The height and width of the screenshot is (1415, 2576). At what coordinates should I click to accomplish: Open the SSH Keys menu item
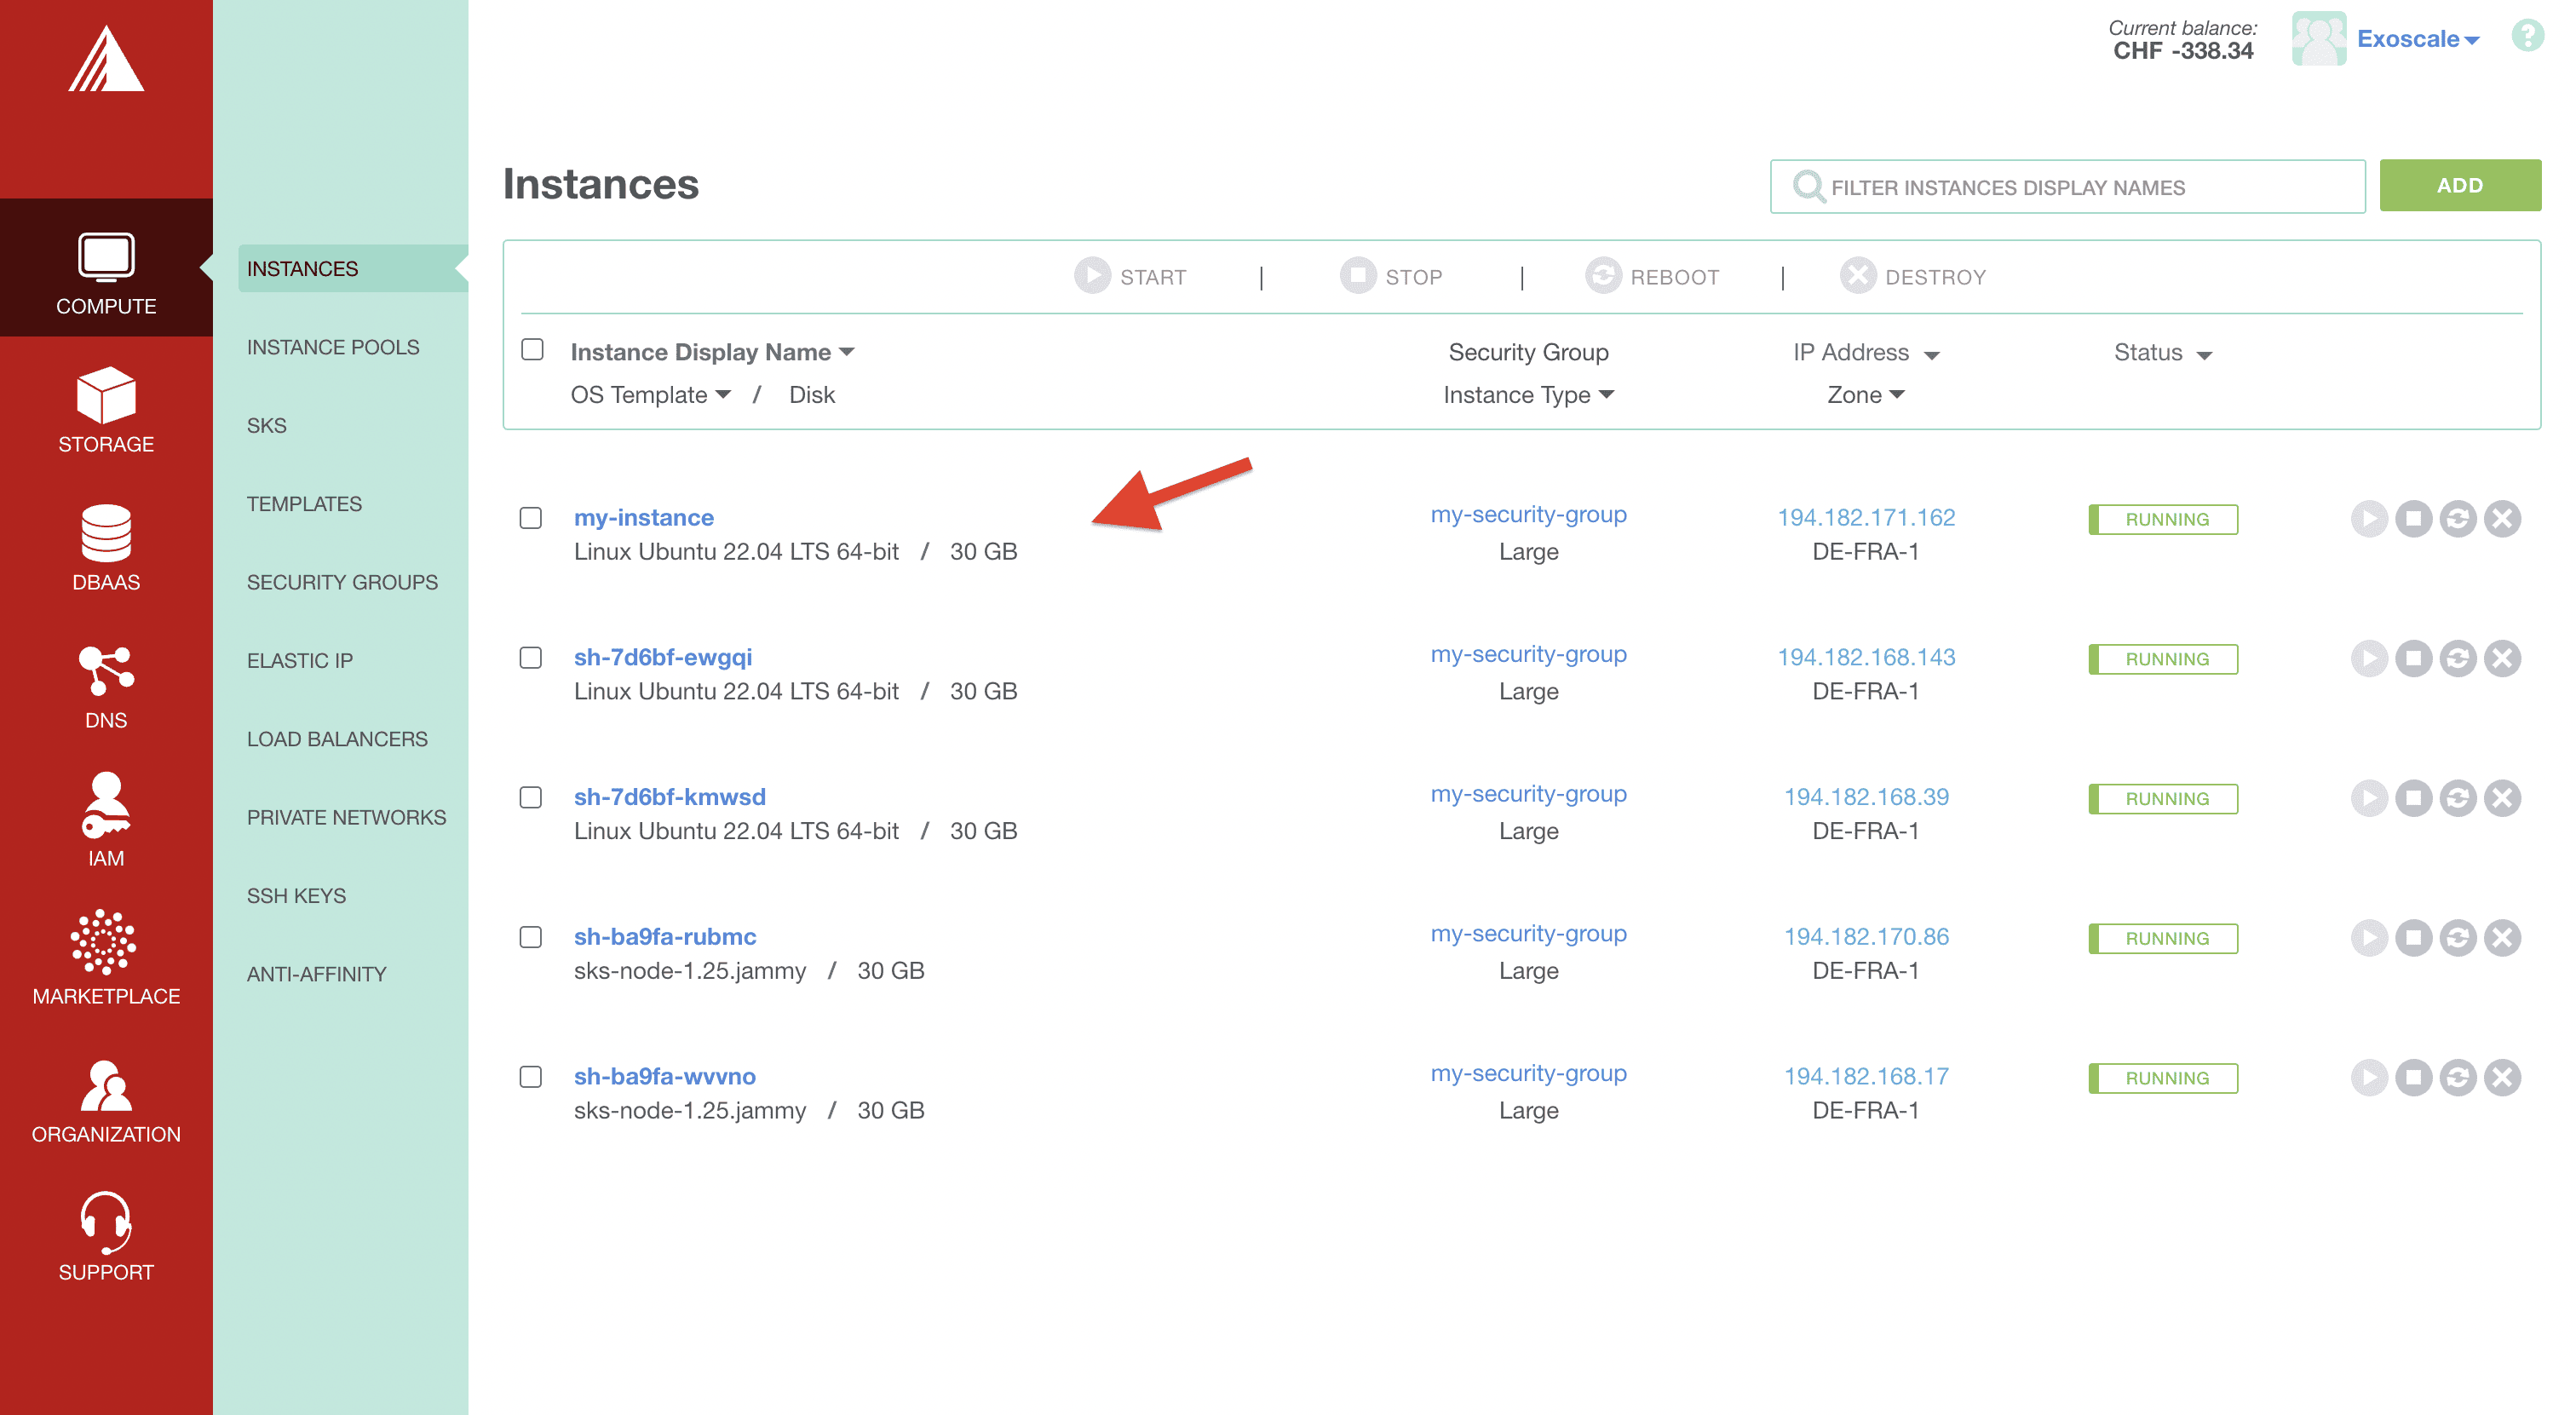(x=296, y=895)
